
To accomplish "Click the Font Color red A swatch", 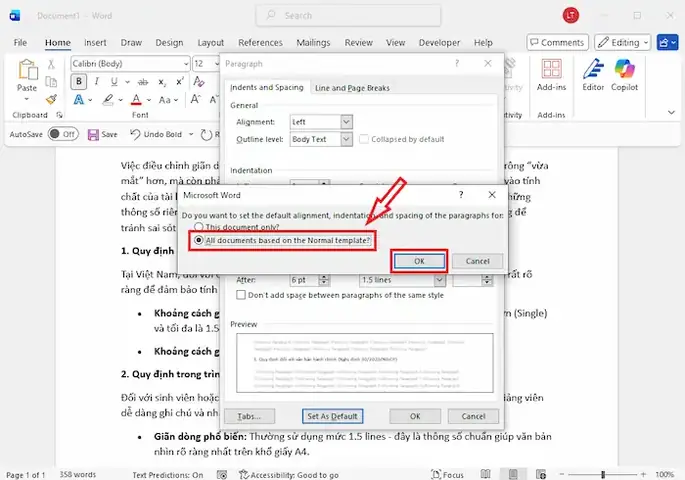I will click(136, 100).
